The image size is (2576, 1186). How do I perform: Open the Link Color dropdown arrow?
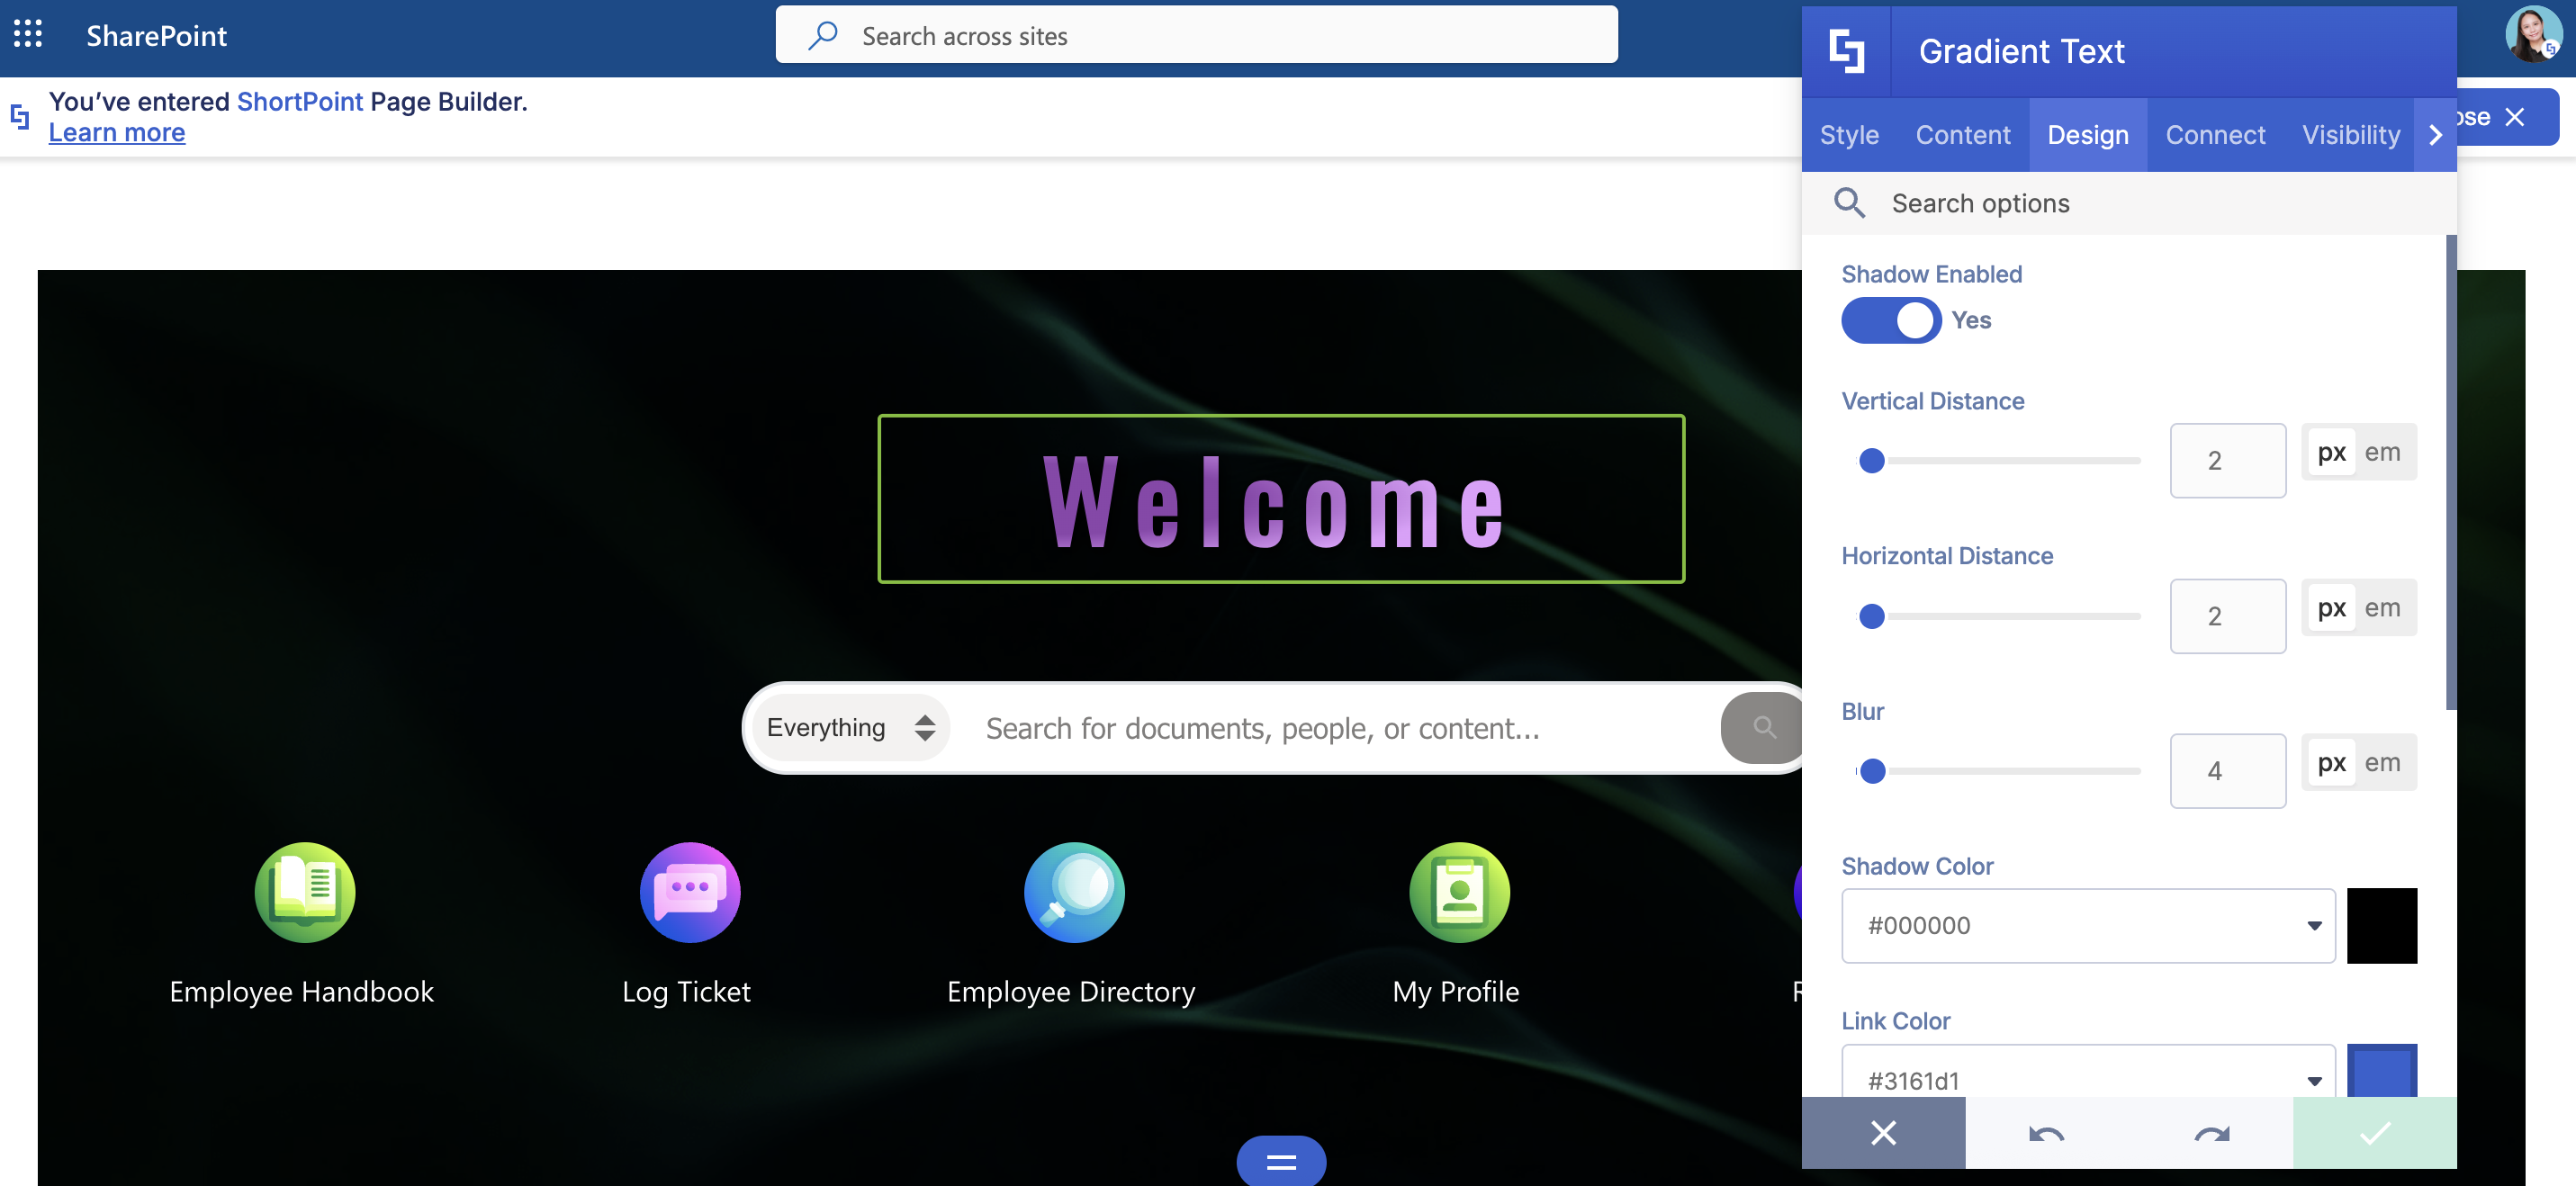click(x=2313, y=1081)
